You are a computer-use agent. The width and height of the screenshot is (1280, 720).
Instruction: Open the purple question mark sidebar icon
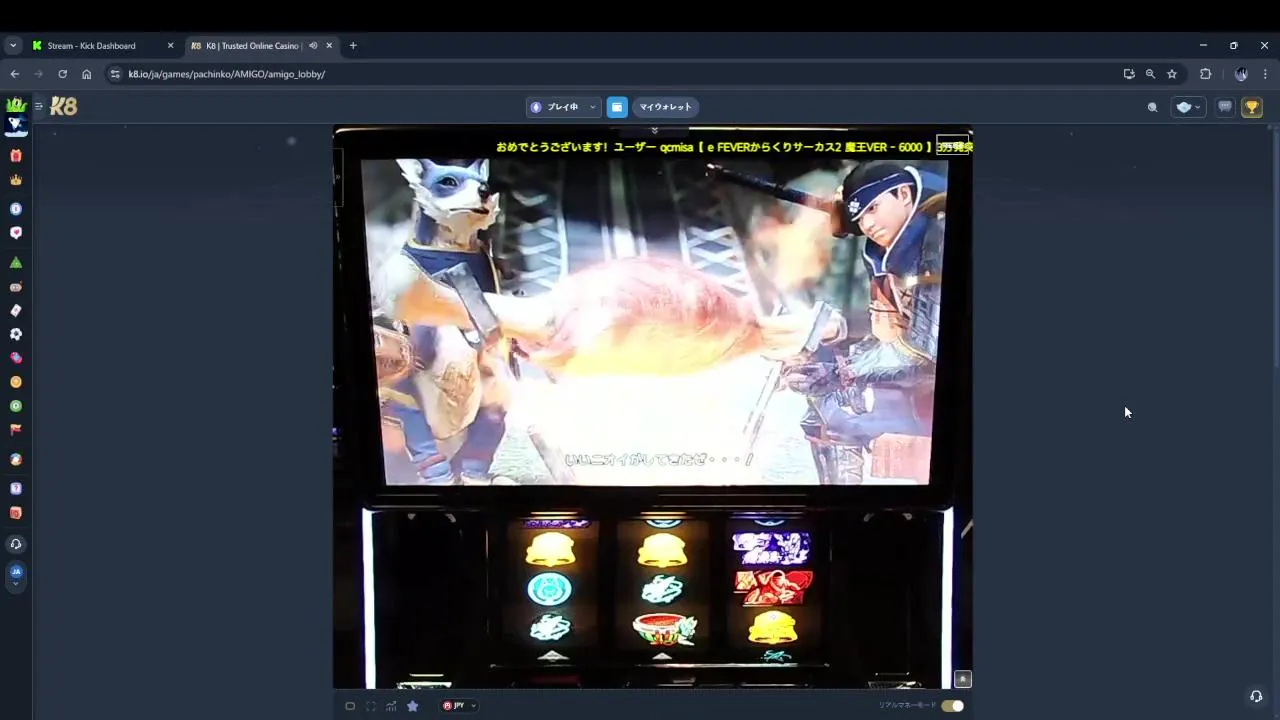pos(16,489)
